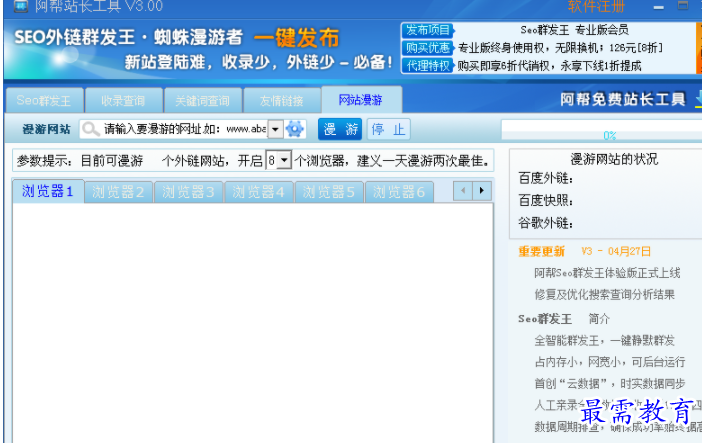Click the magnifier icon in the URL box
Screen dimensions: 702x443
(x=90, y=129)
